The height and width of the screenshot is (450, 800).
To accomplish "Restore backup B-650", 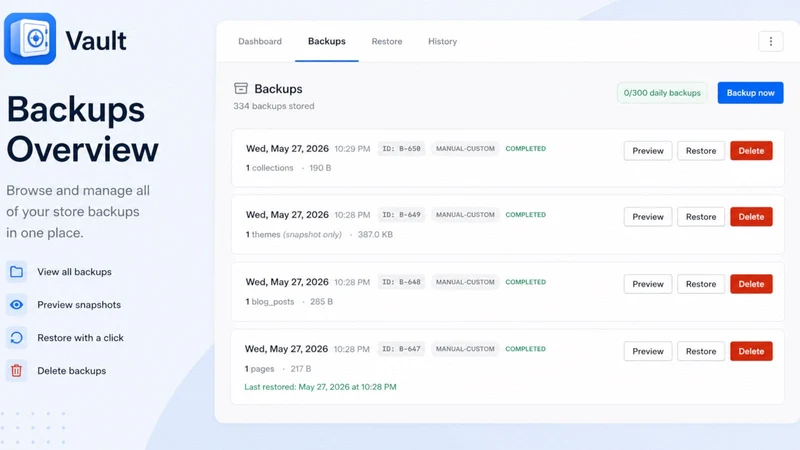I will click(701, 151).
